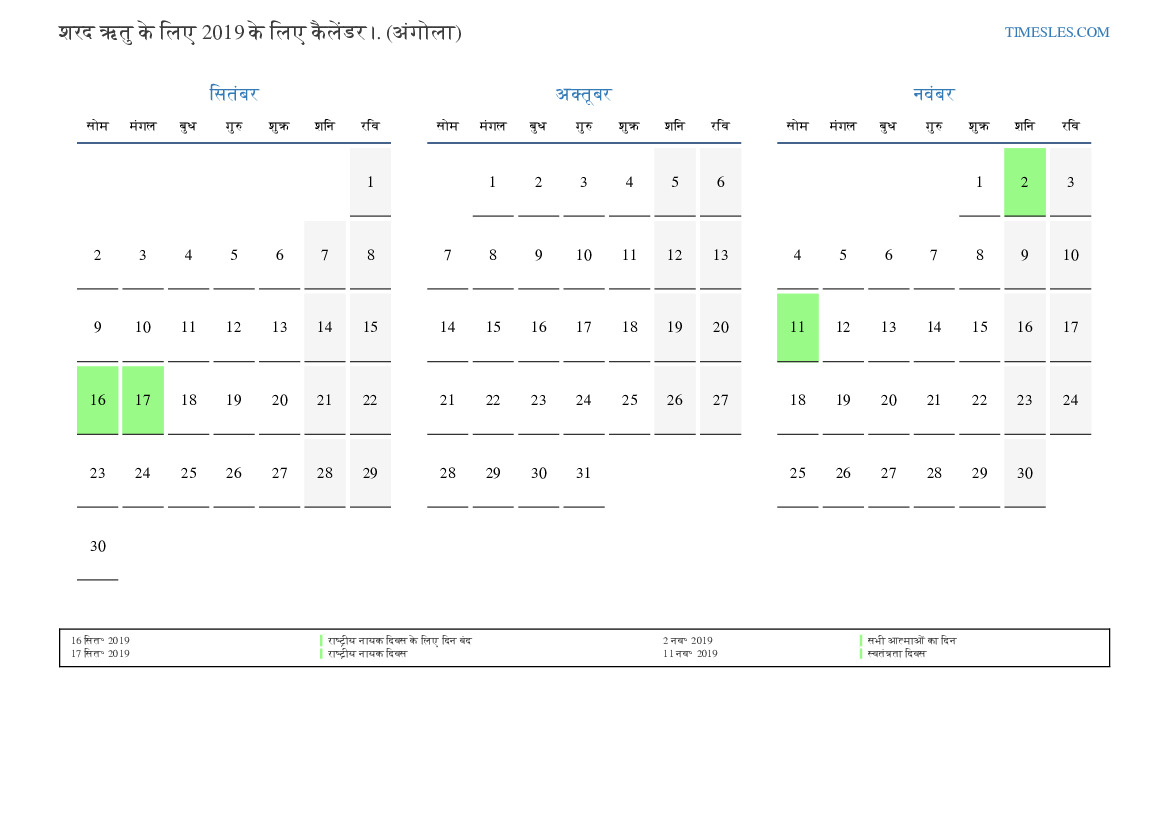Select date 10 in अक्तूबर
The image size is (1169, 827).
tap(584, 255)
